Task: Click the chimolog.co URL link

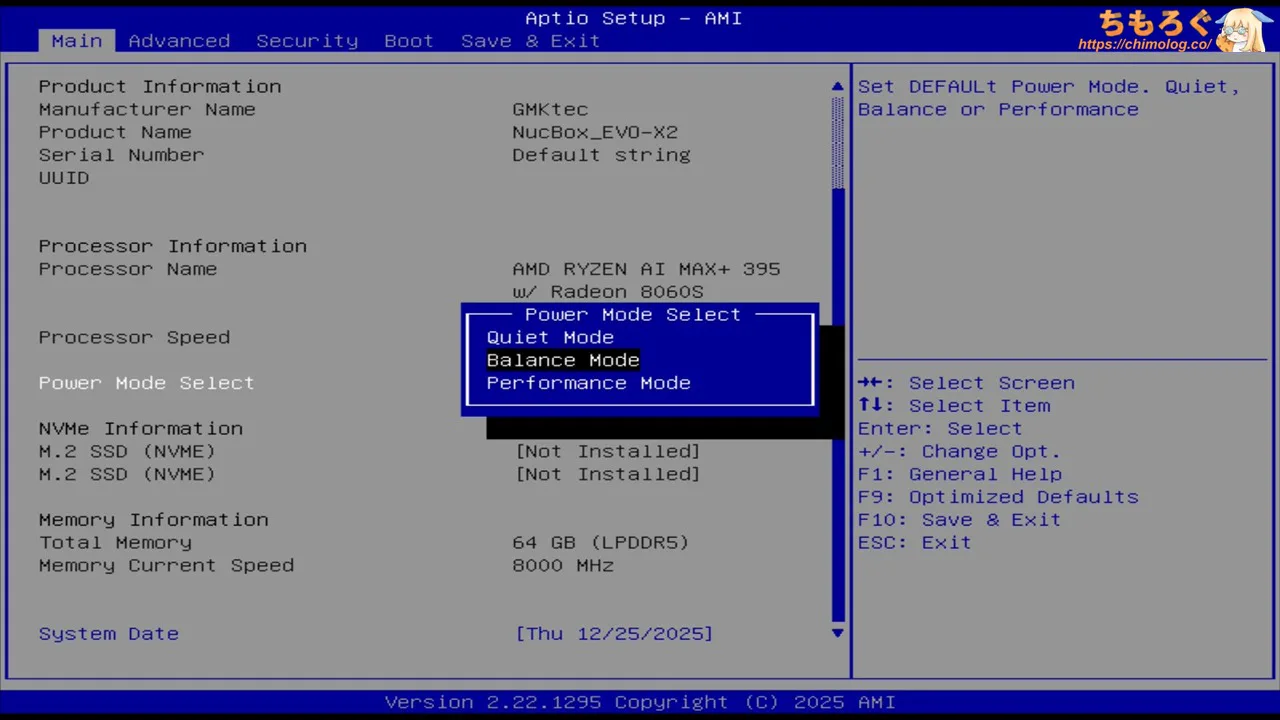Action: pos(1144,45)
